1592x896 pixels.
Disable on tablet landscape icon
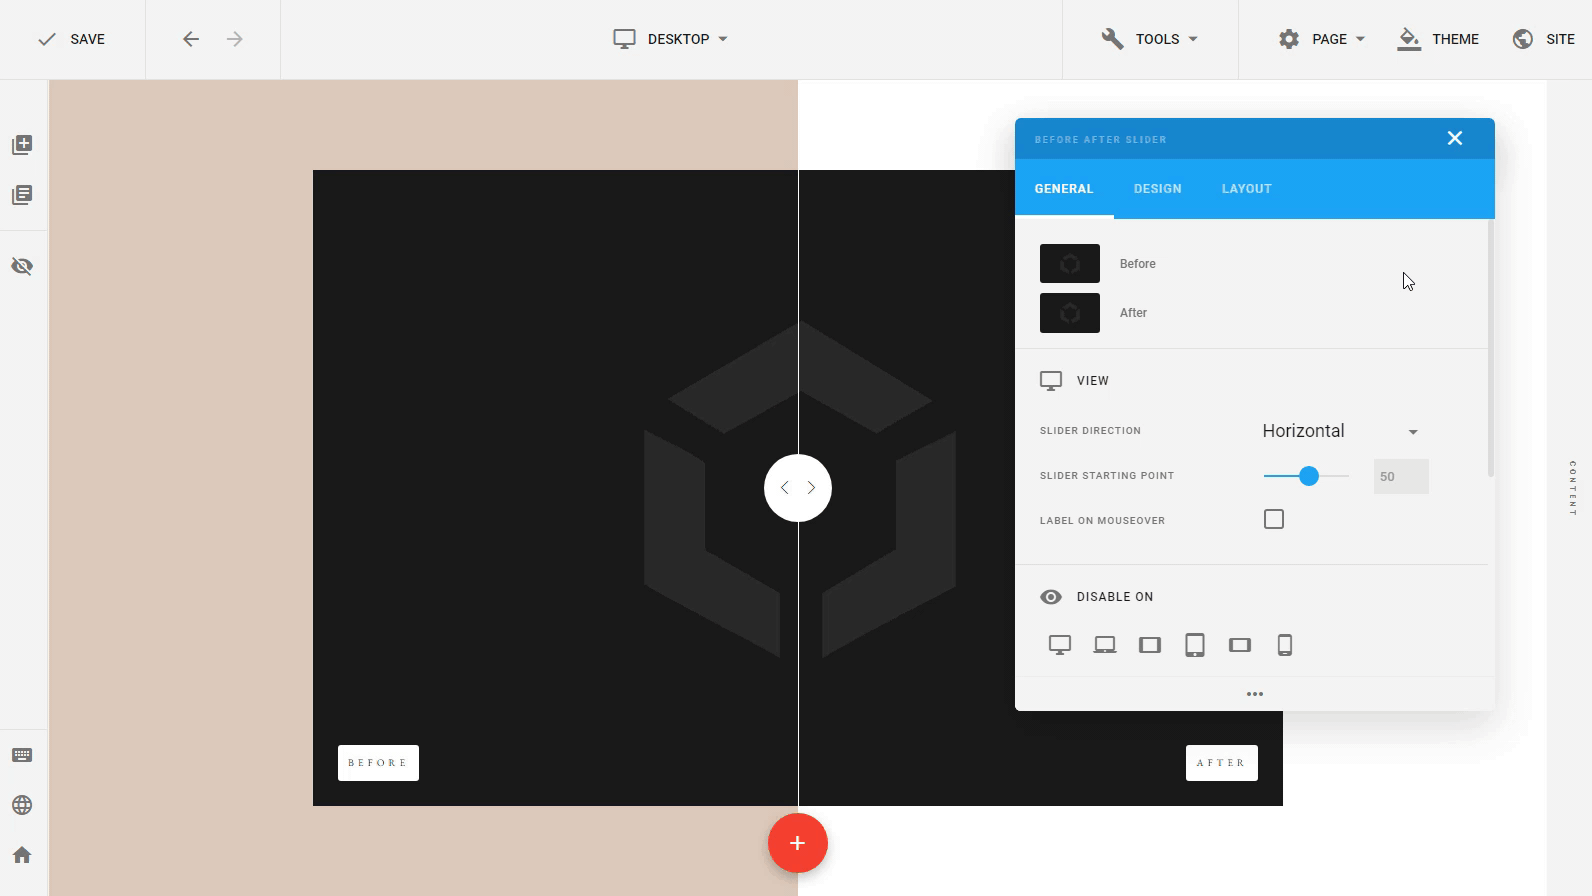(x=1150, y=645)
